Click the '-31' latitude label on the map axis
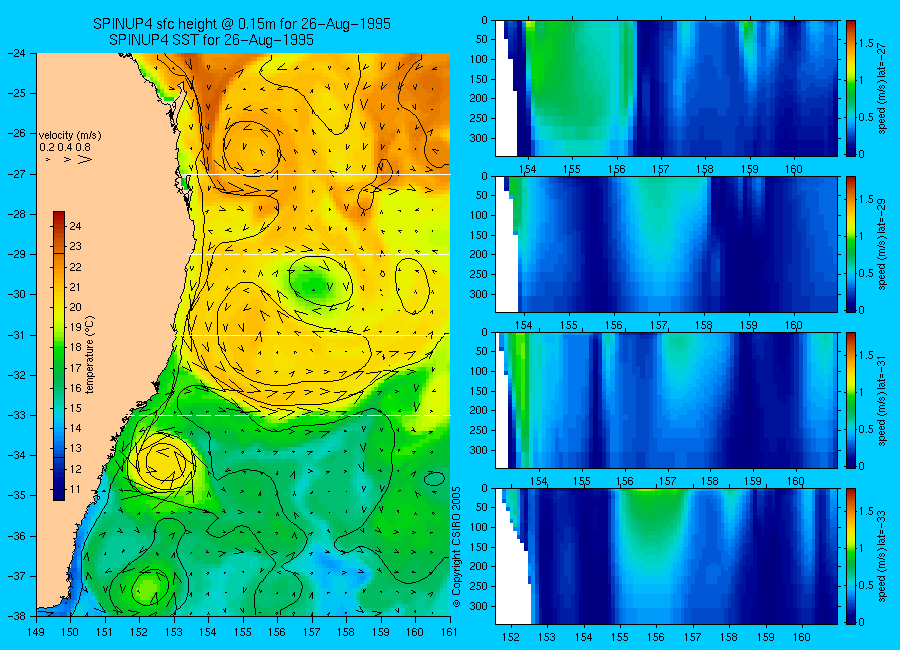900x650 pixels. tap(18, 335)
